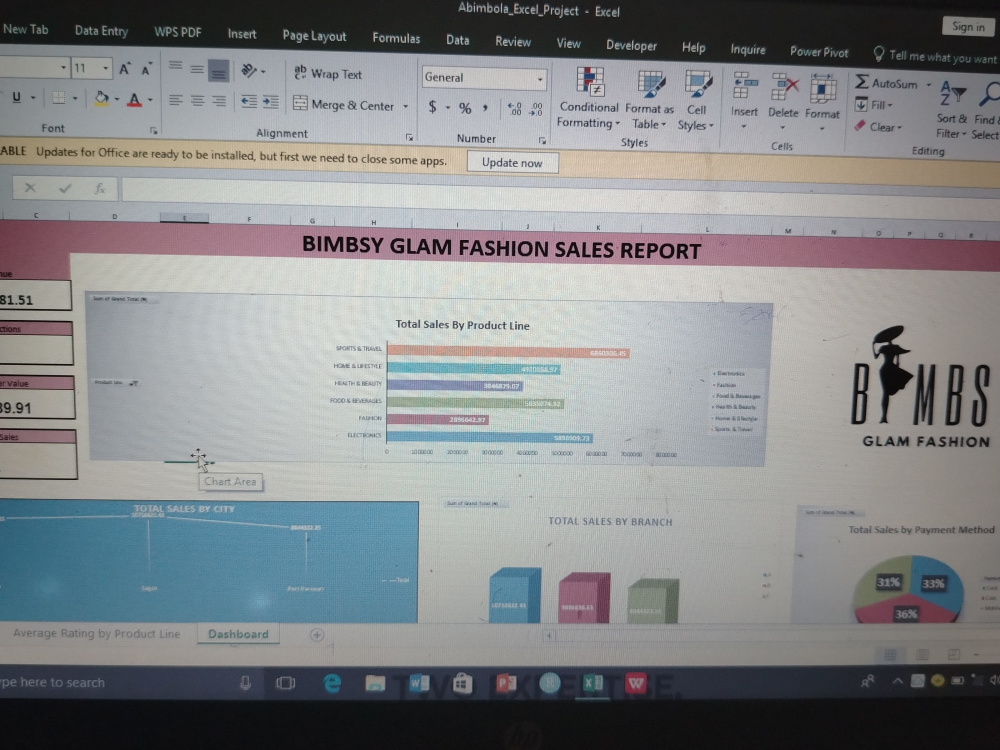Viewport: 1000px width, 750px height.
Task: Click the formula bar Cancel X icon
Action: click(30, 188)
